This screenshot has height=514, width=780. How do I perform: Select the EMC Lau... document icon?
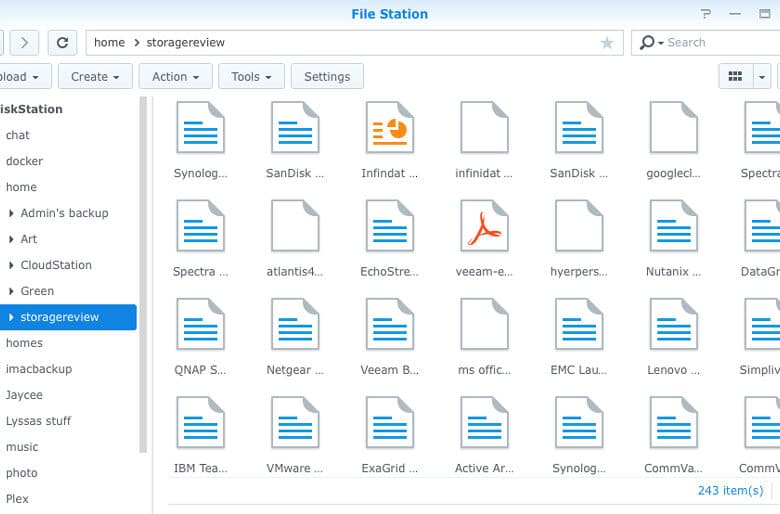click(x=579, y=324)
